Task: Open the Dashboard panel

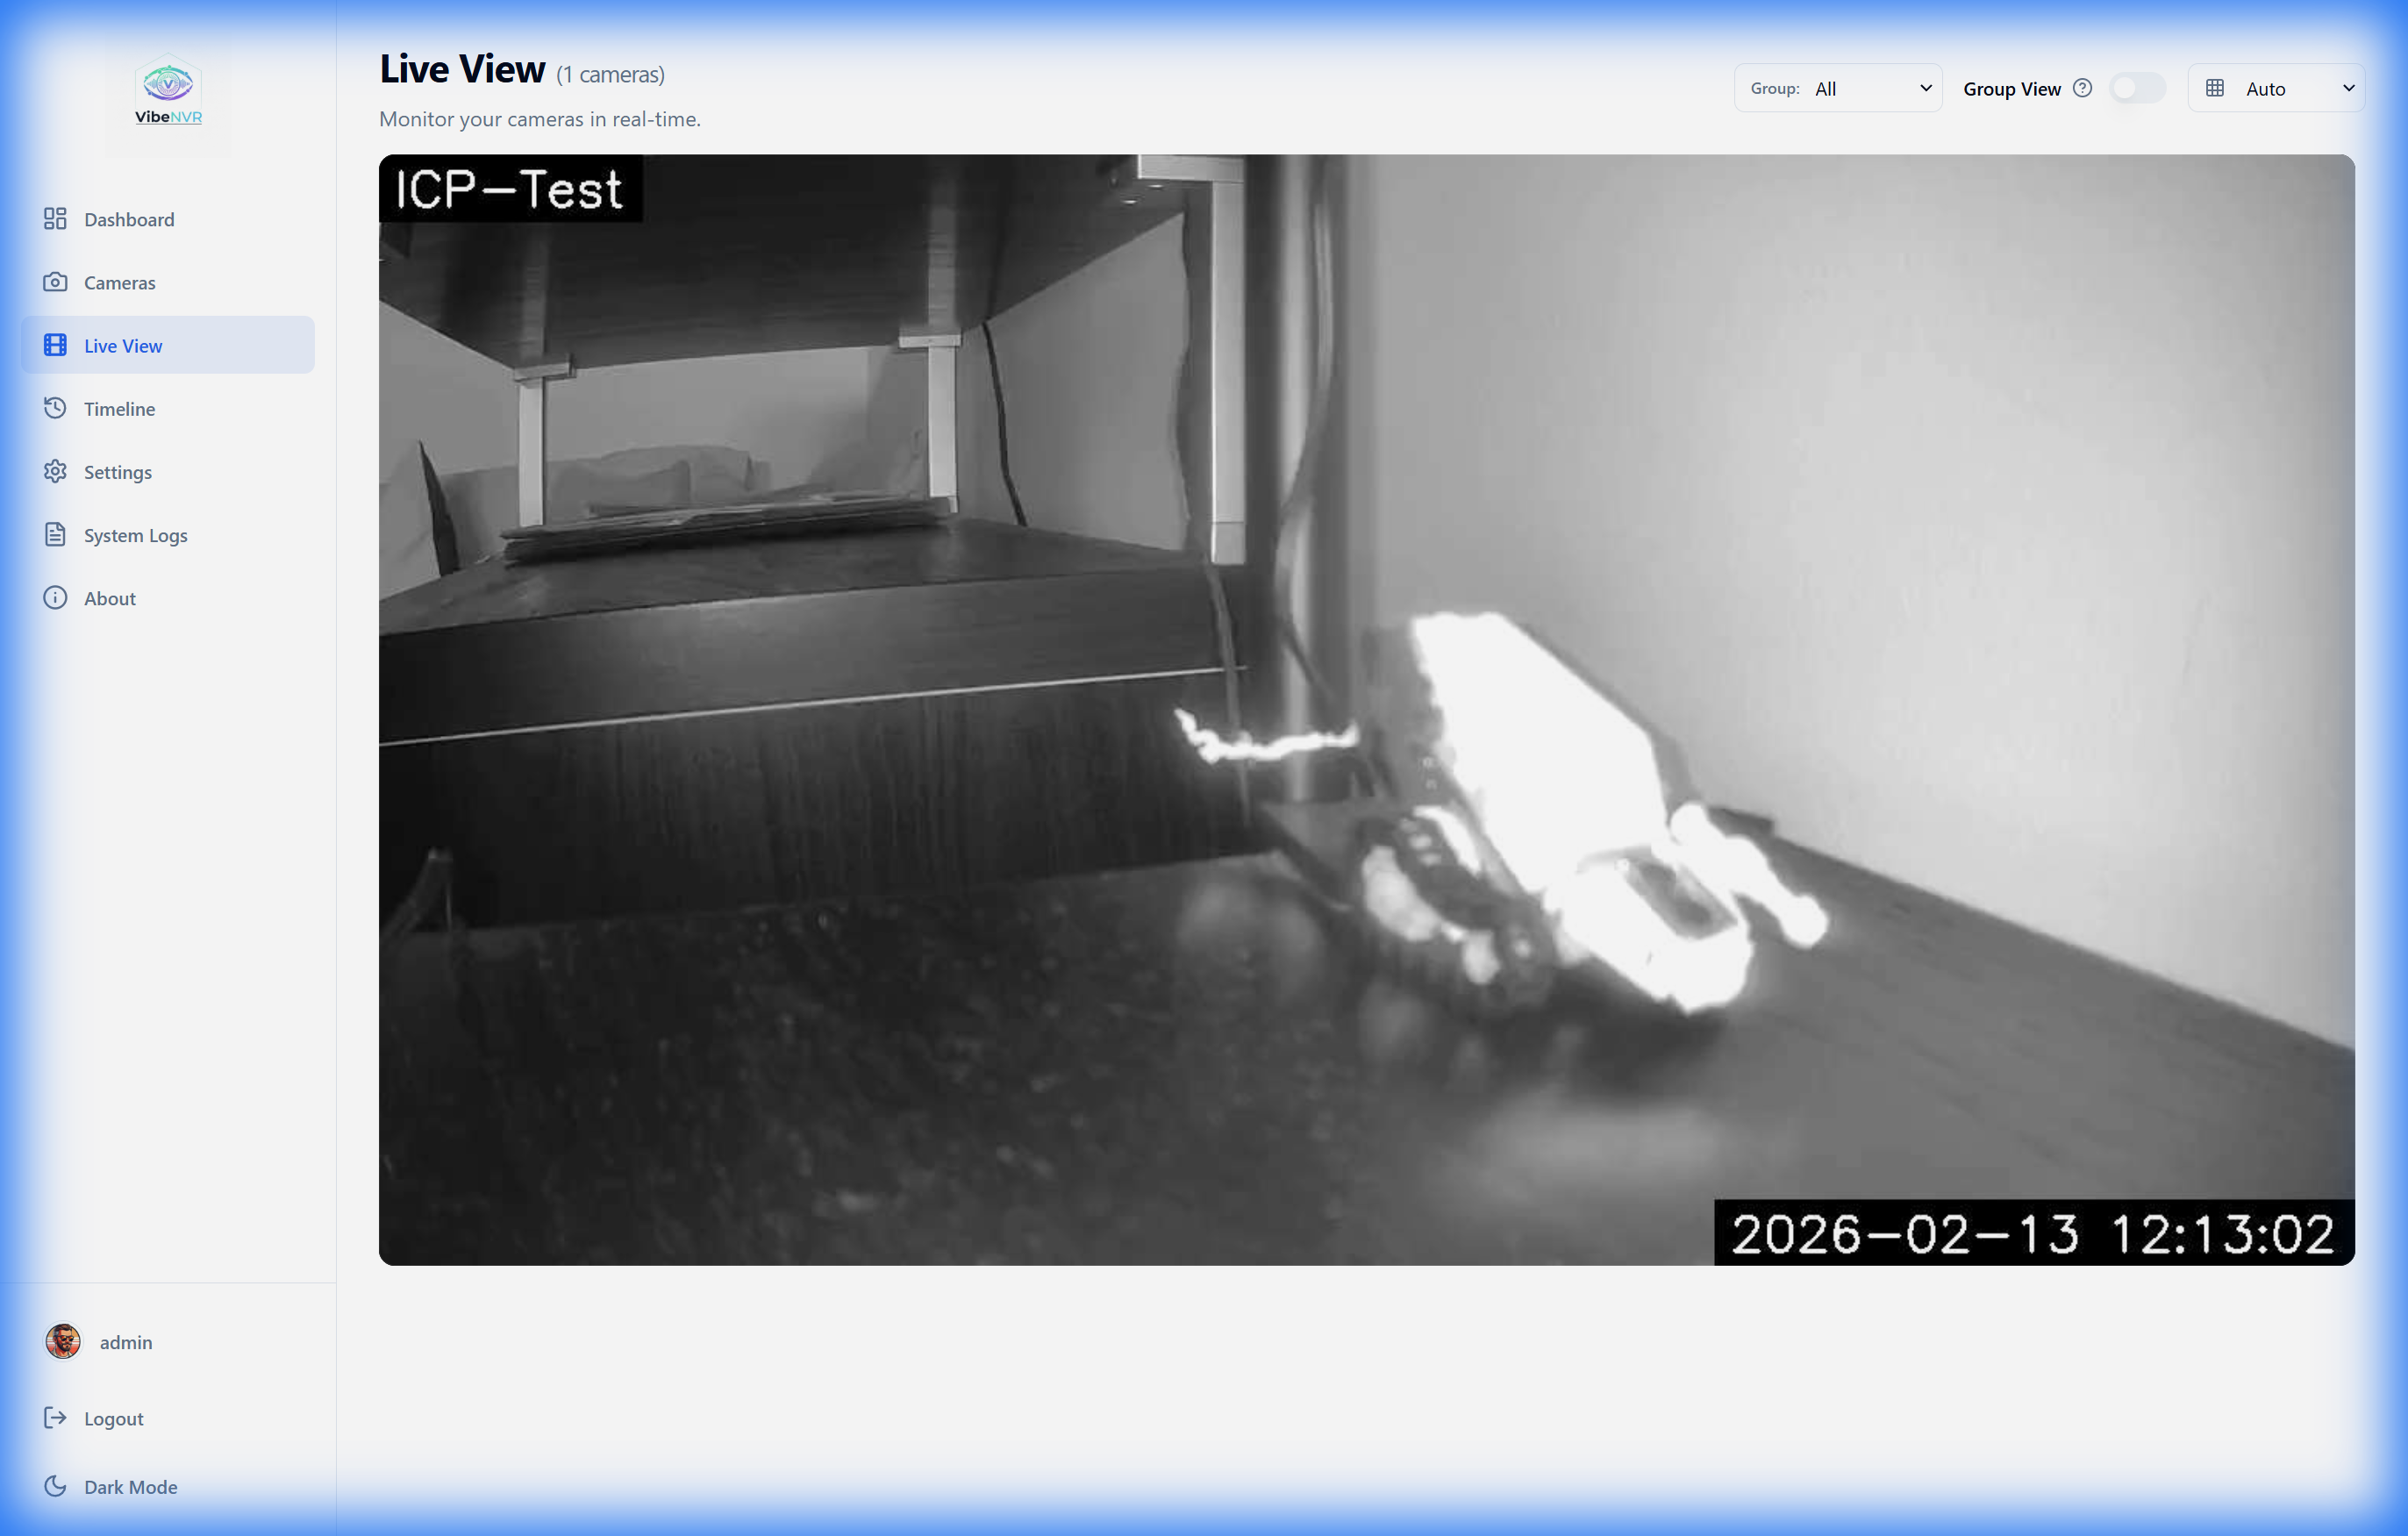Action: [129, 219]
